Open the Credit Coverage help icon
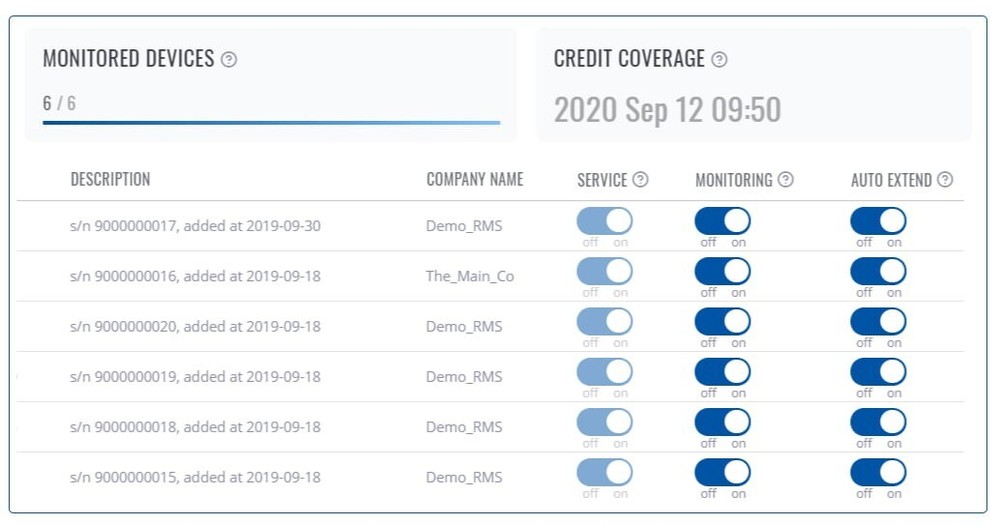1000x525 pixels. click(x=719, y=59)
